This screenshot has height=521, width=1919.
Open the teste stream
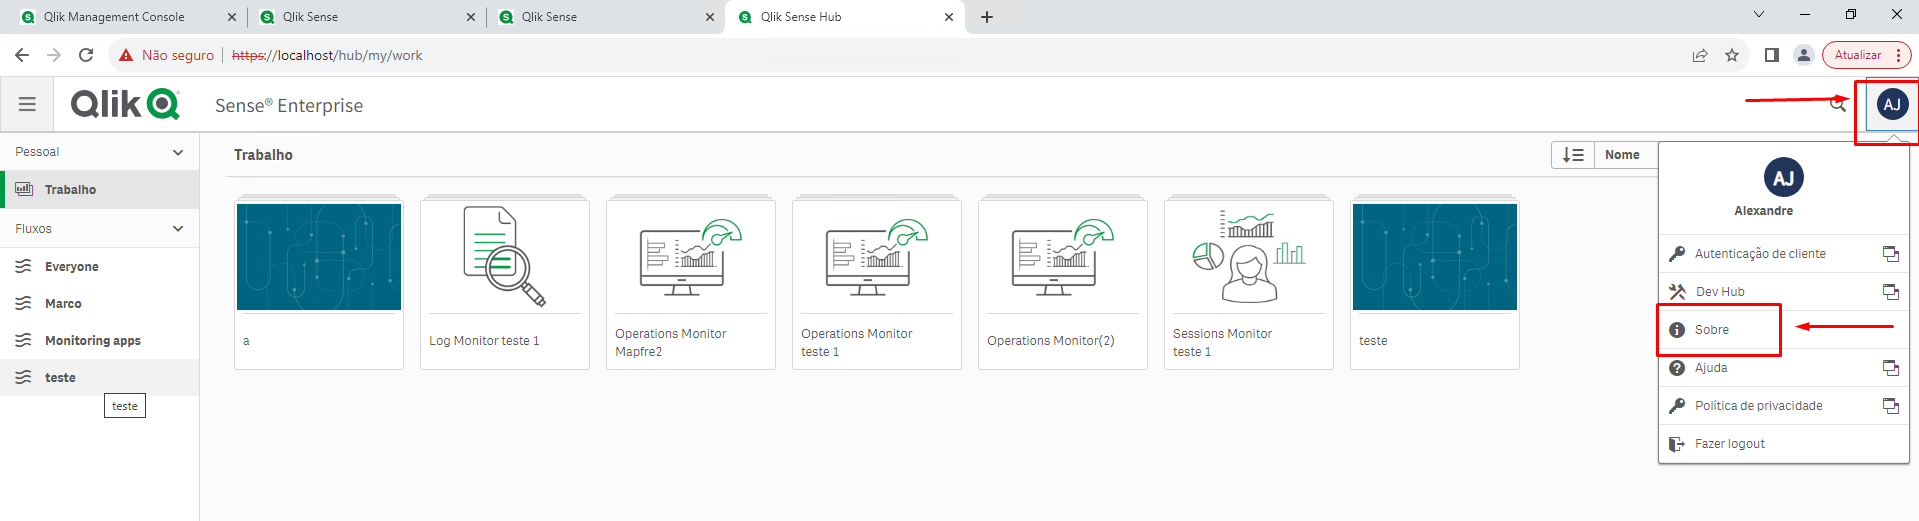coord(100,378)
